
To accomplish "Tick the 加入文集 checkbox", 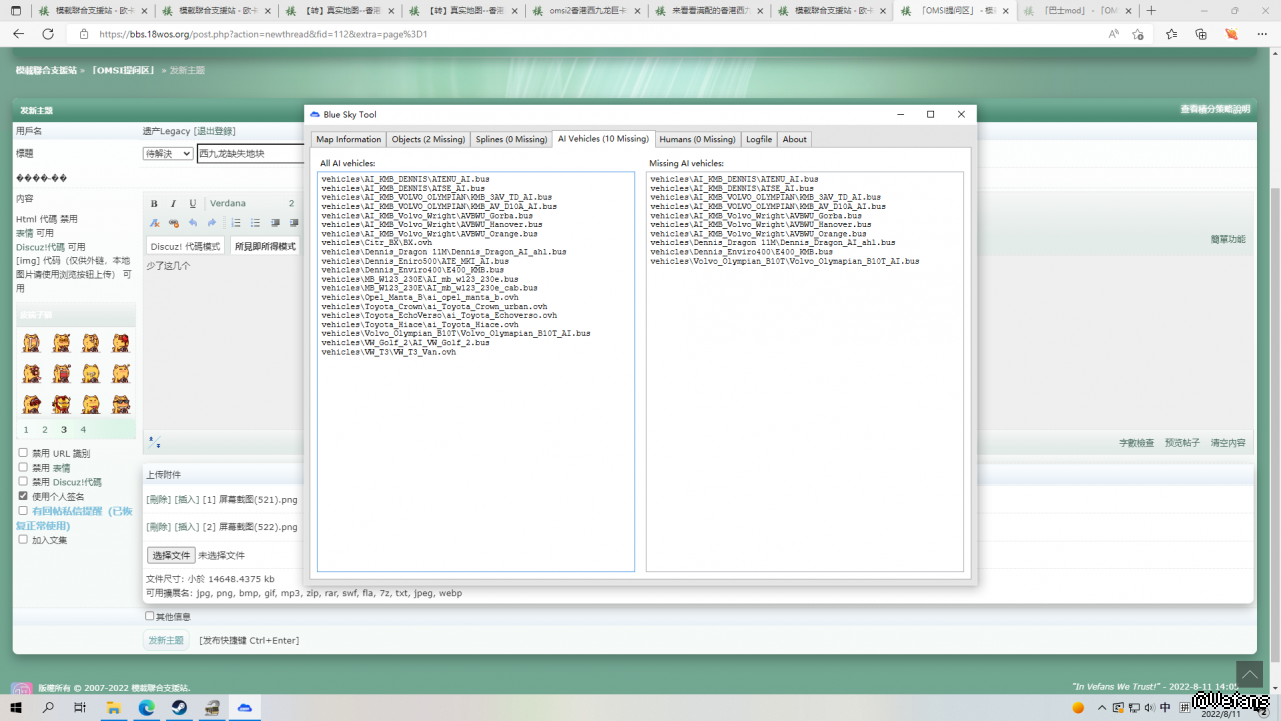I will pyautogui.click(x=23, y=540).
